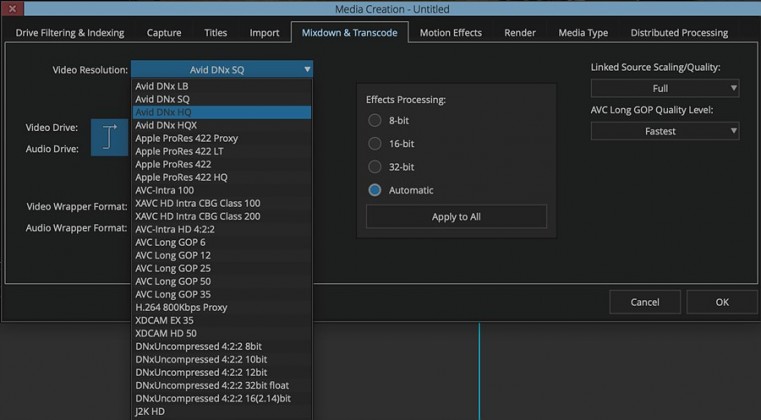Select the 8-bit effects processing option
761x420 pixels.
375,120
